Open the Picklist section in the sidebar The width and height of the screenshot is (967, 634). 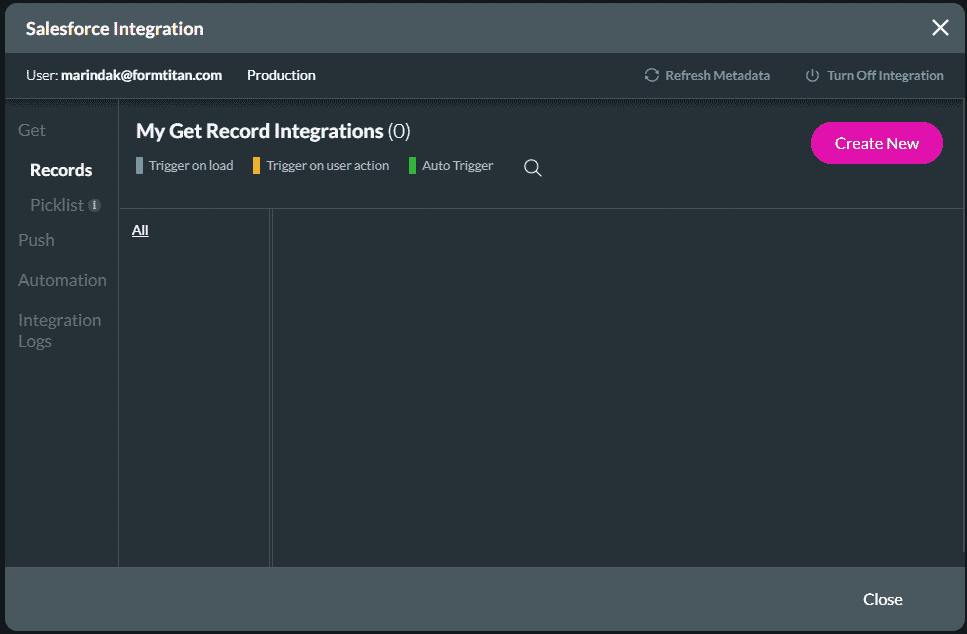click(55, 204)
